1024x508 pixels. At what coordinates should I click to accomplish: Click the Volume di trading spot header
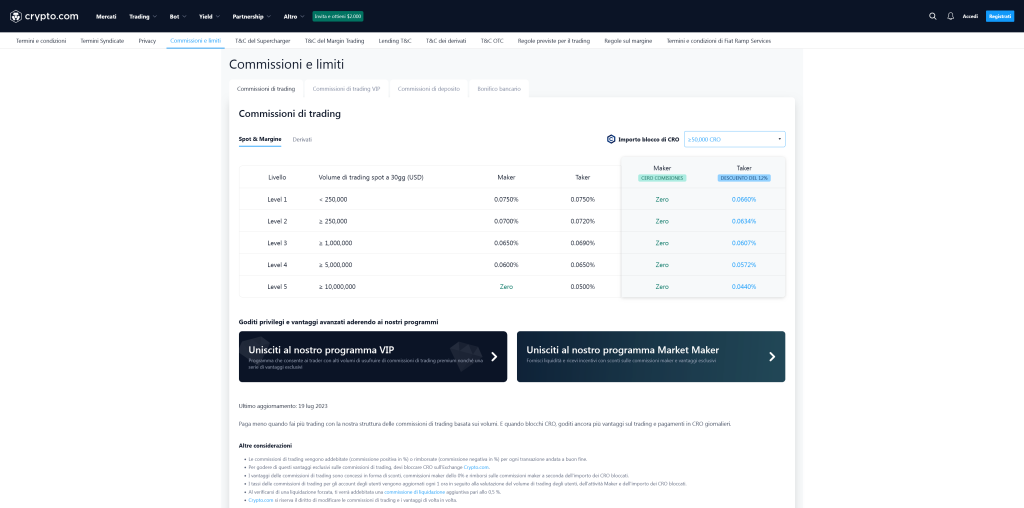371,177
